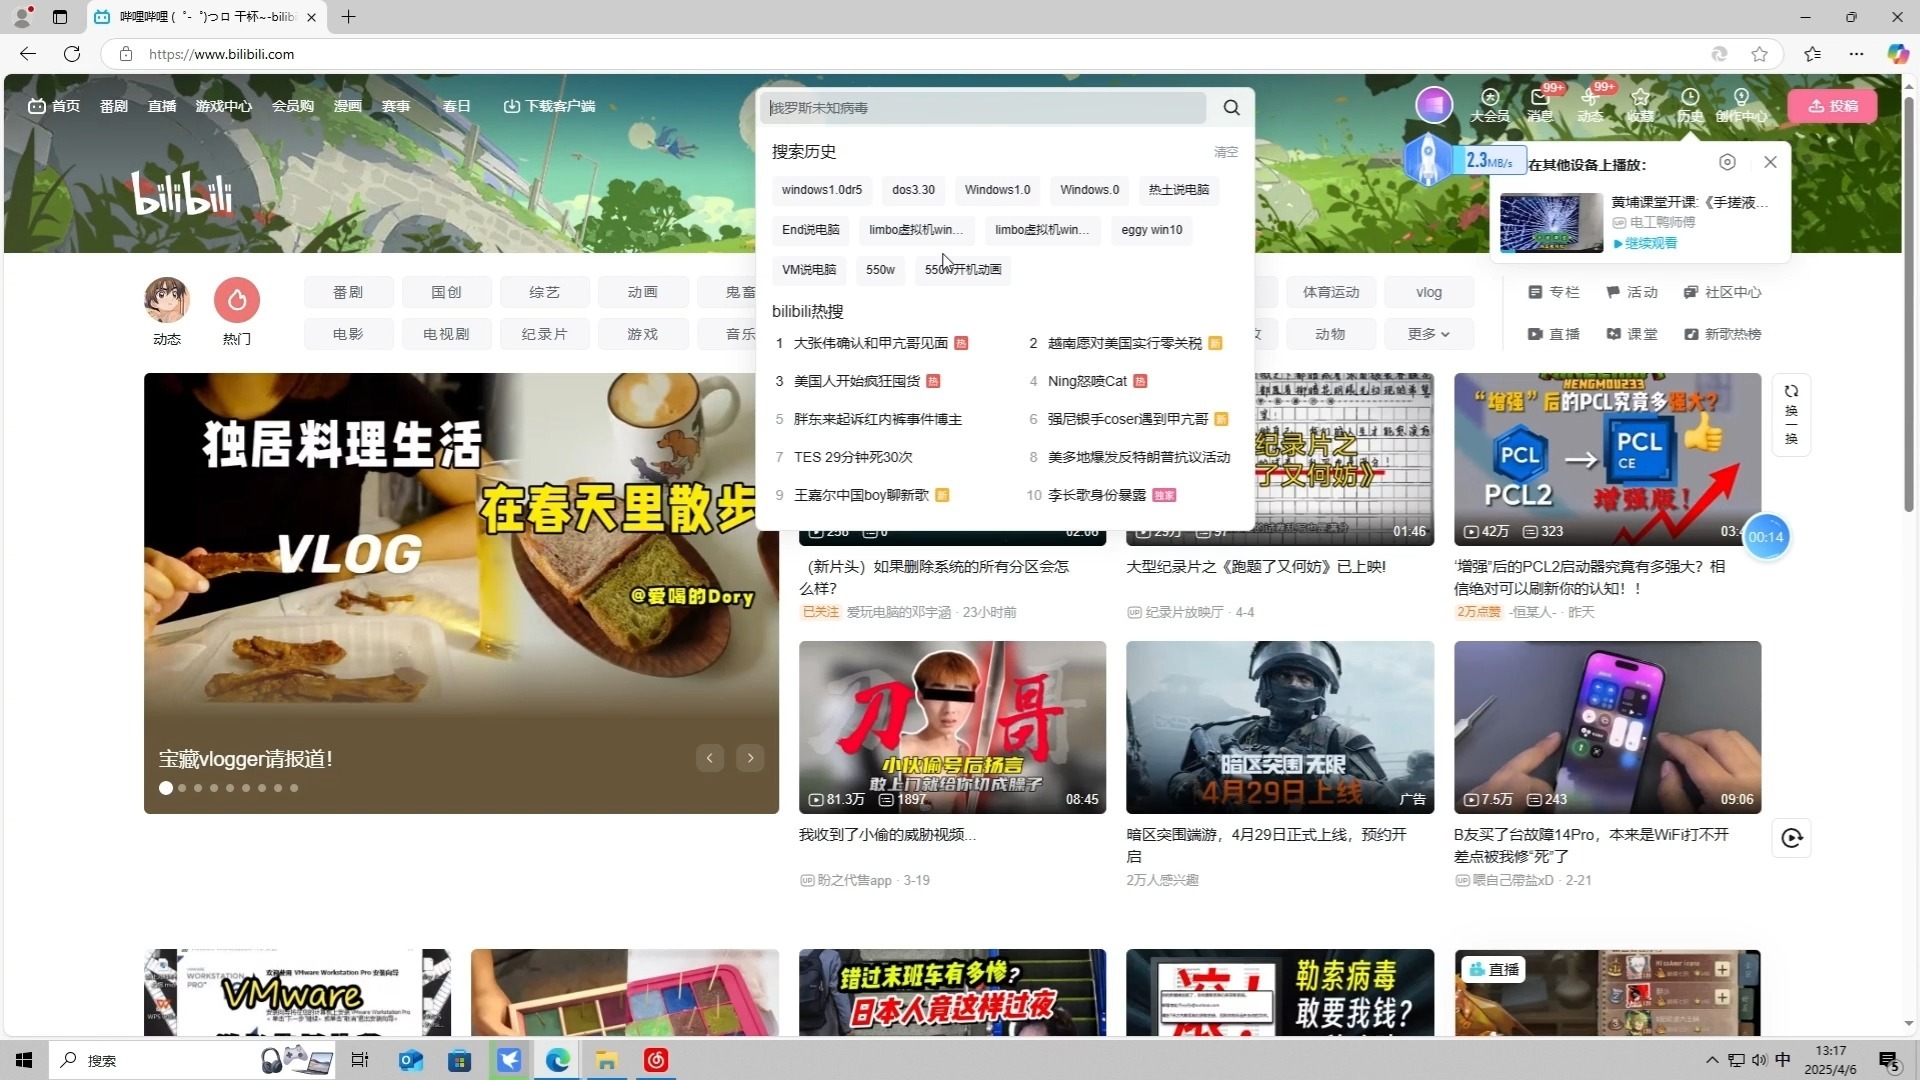Open the 直播 icon in the right sidebar
The image size is (1920, 1080).
pos(1552,333)
